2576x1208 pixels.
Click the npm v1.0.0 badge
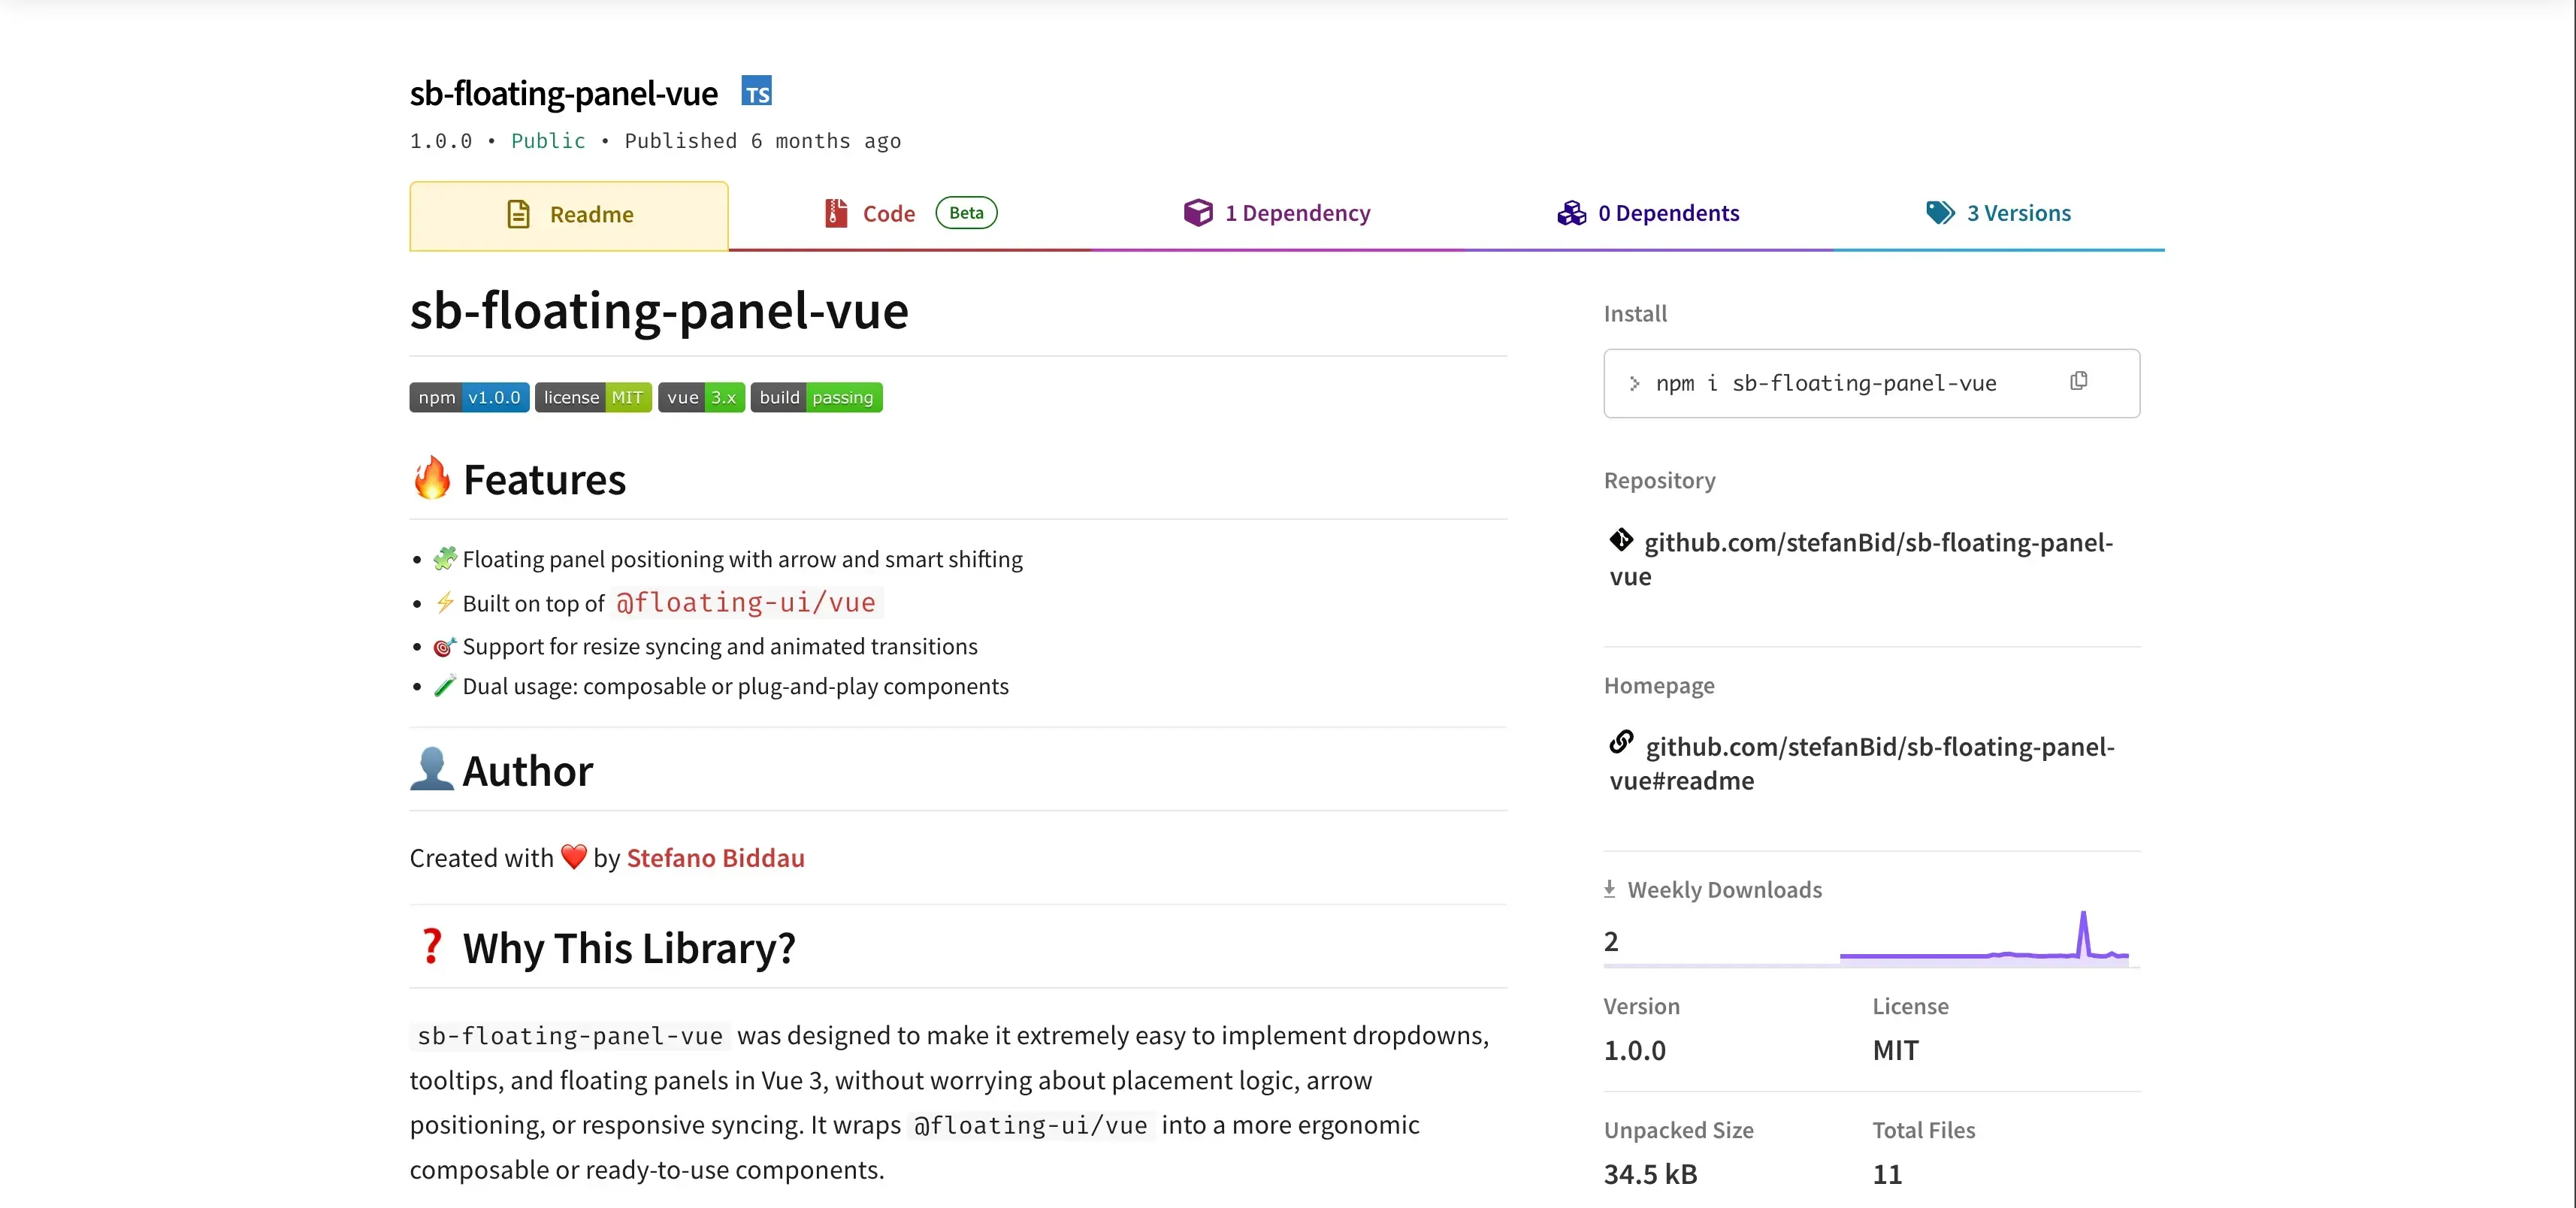469,397
